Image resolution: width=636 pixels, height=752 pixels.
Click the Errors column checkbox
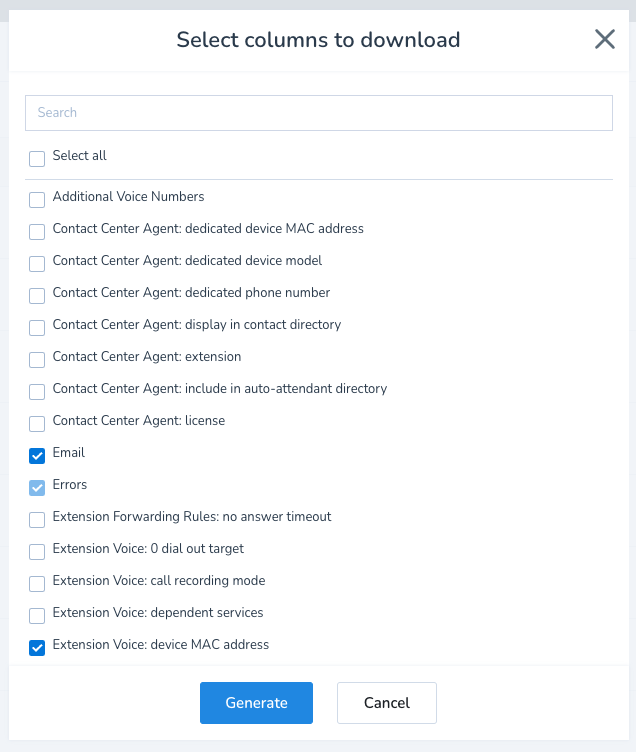tap(37, 487)
